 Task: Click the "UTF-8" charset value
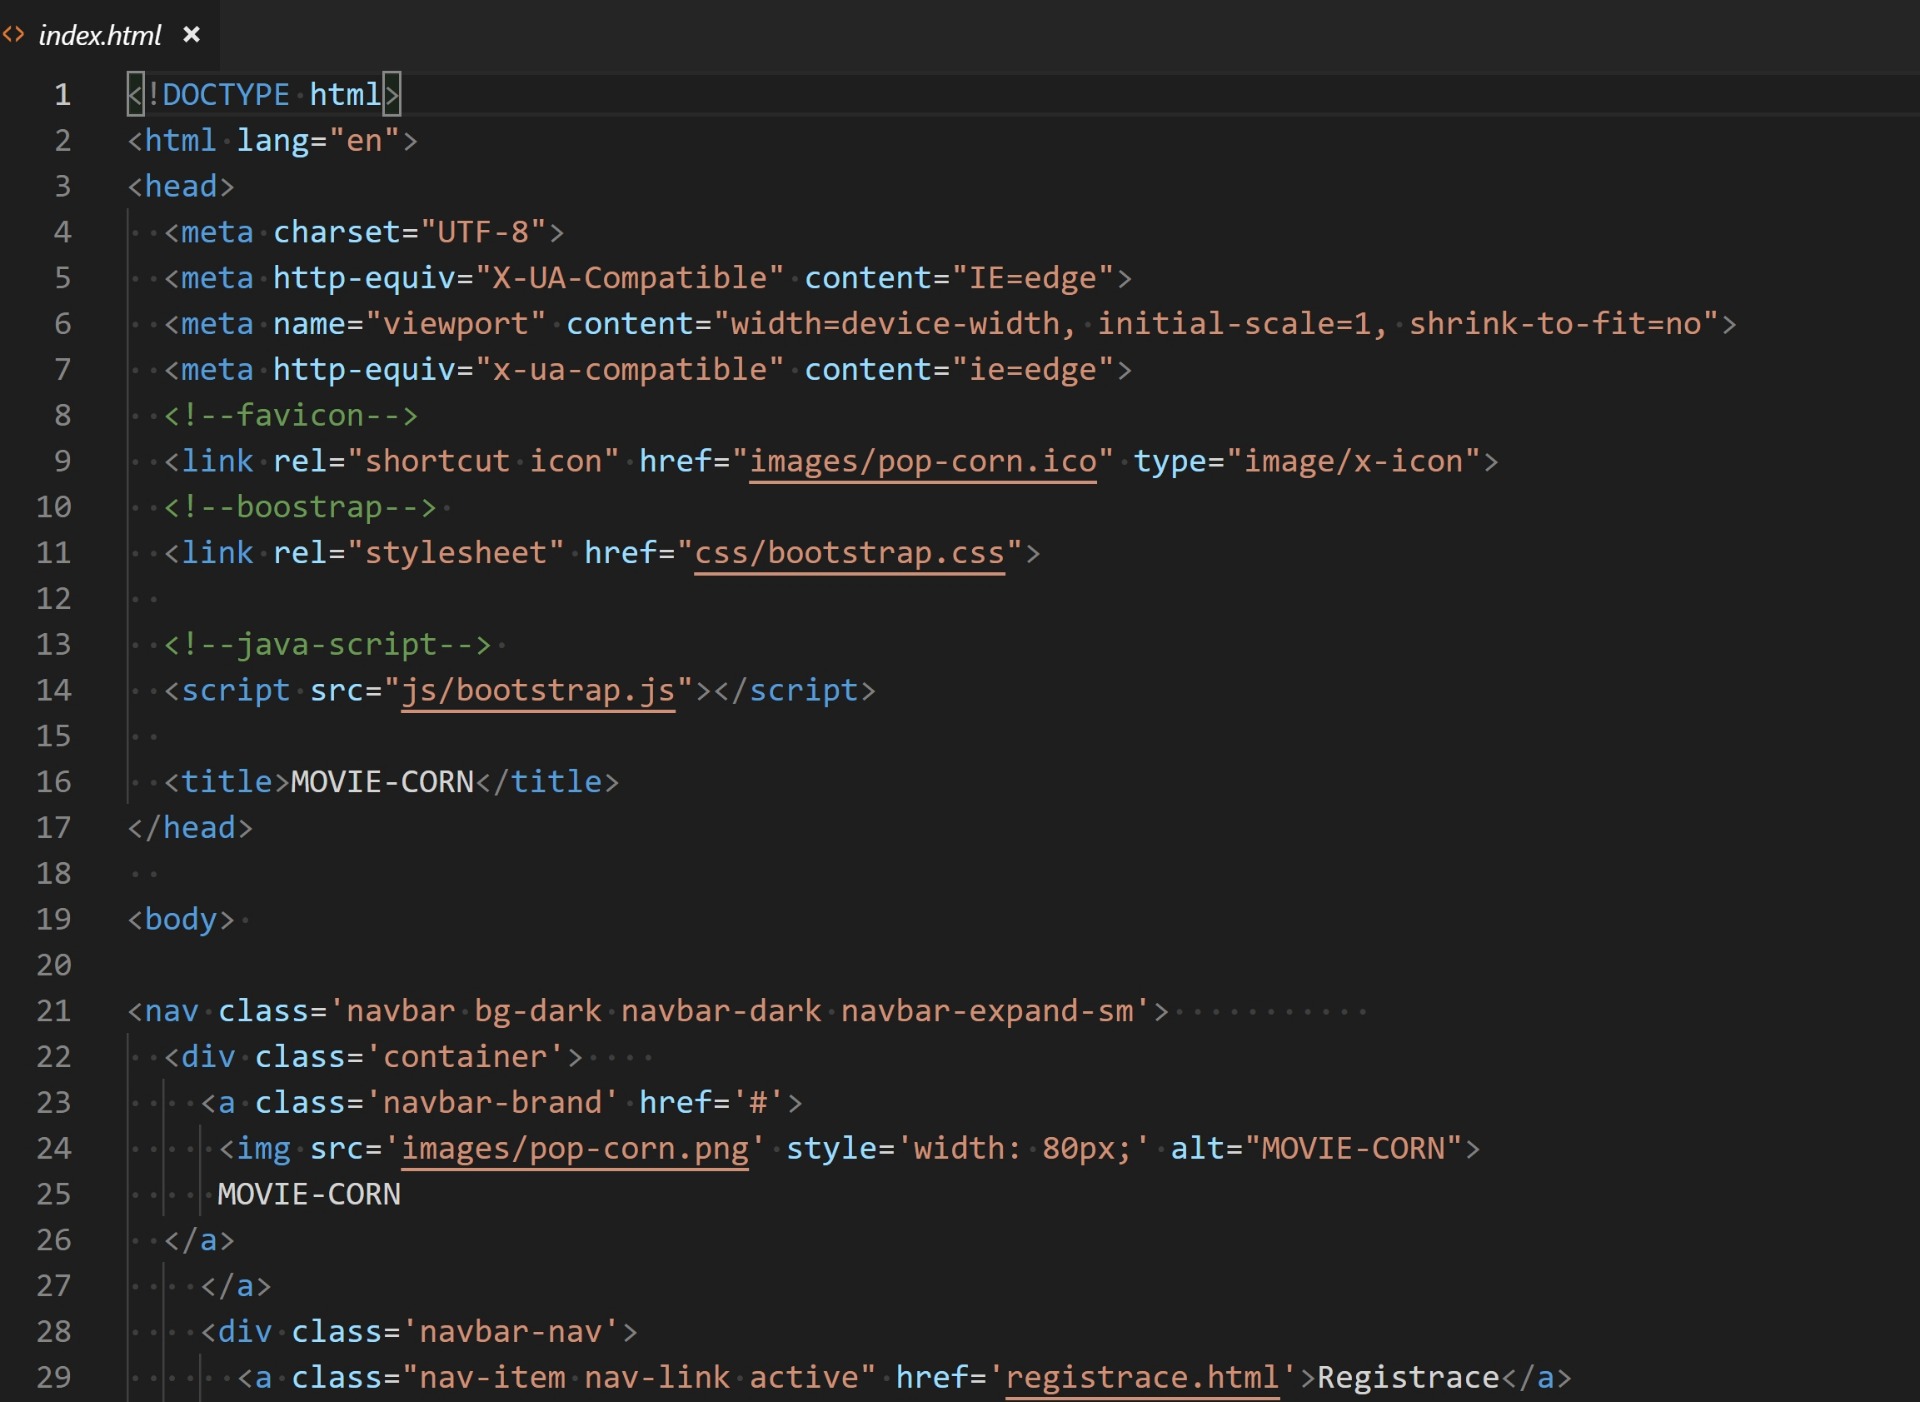pyautogui.click(x=483, y=233)
